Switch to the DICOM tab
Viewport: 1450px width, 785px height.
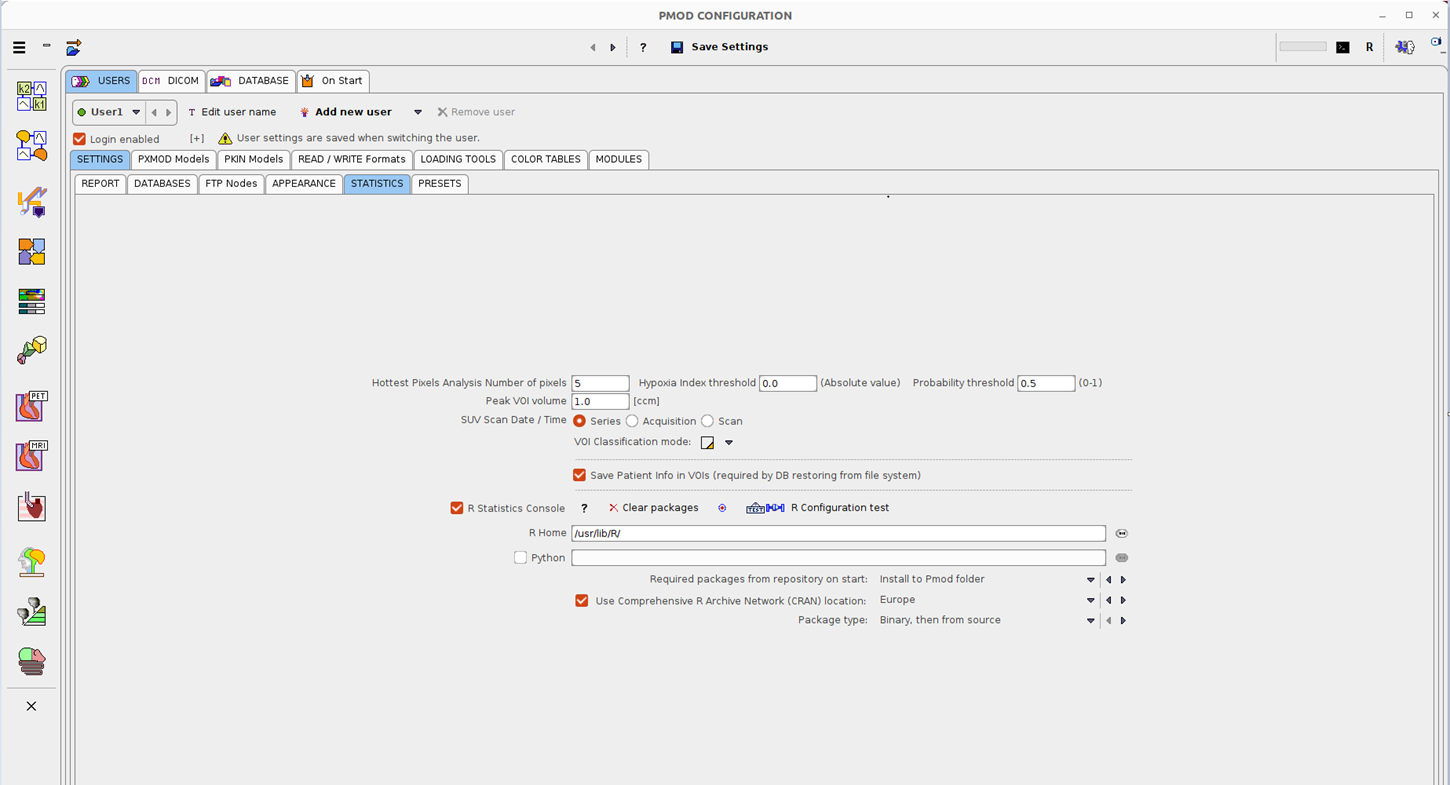point(170,81)
